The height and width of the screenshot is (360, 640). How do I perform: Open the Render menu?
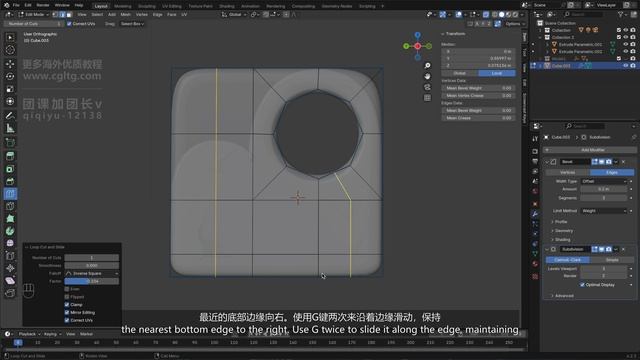tap(43, 5)
